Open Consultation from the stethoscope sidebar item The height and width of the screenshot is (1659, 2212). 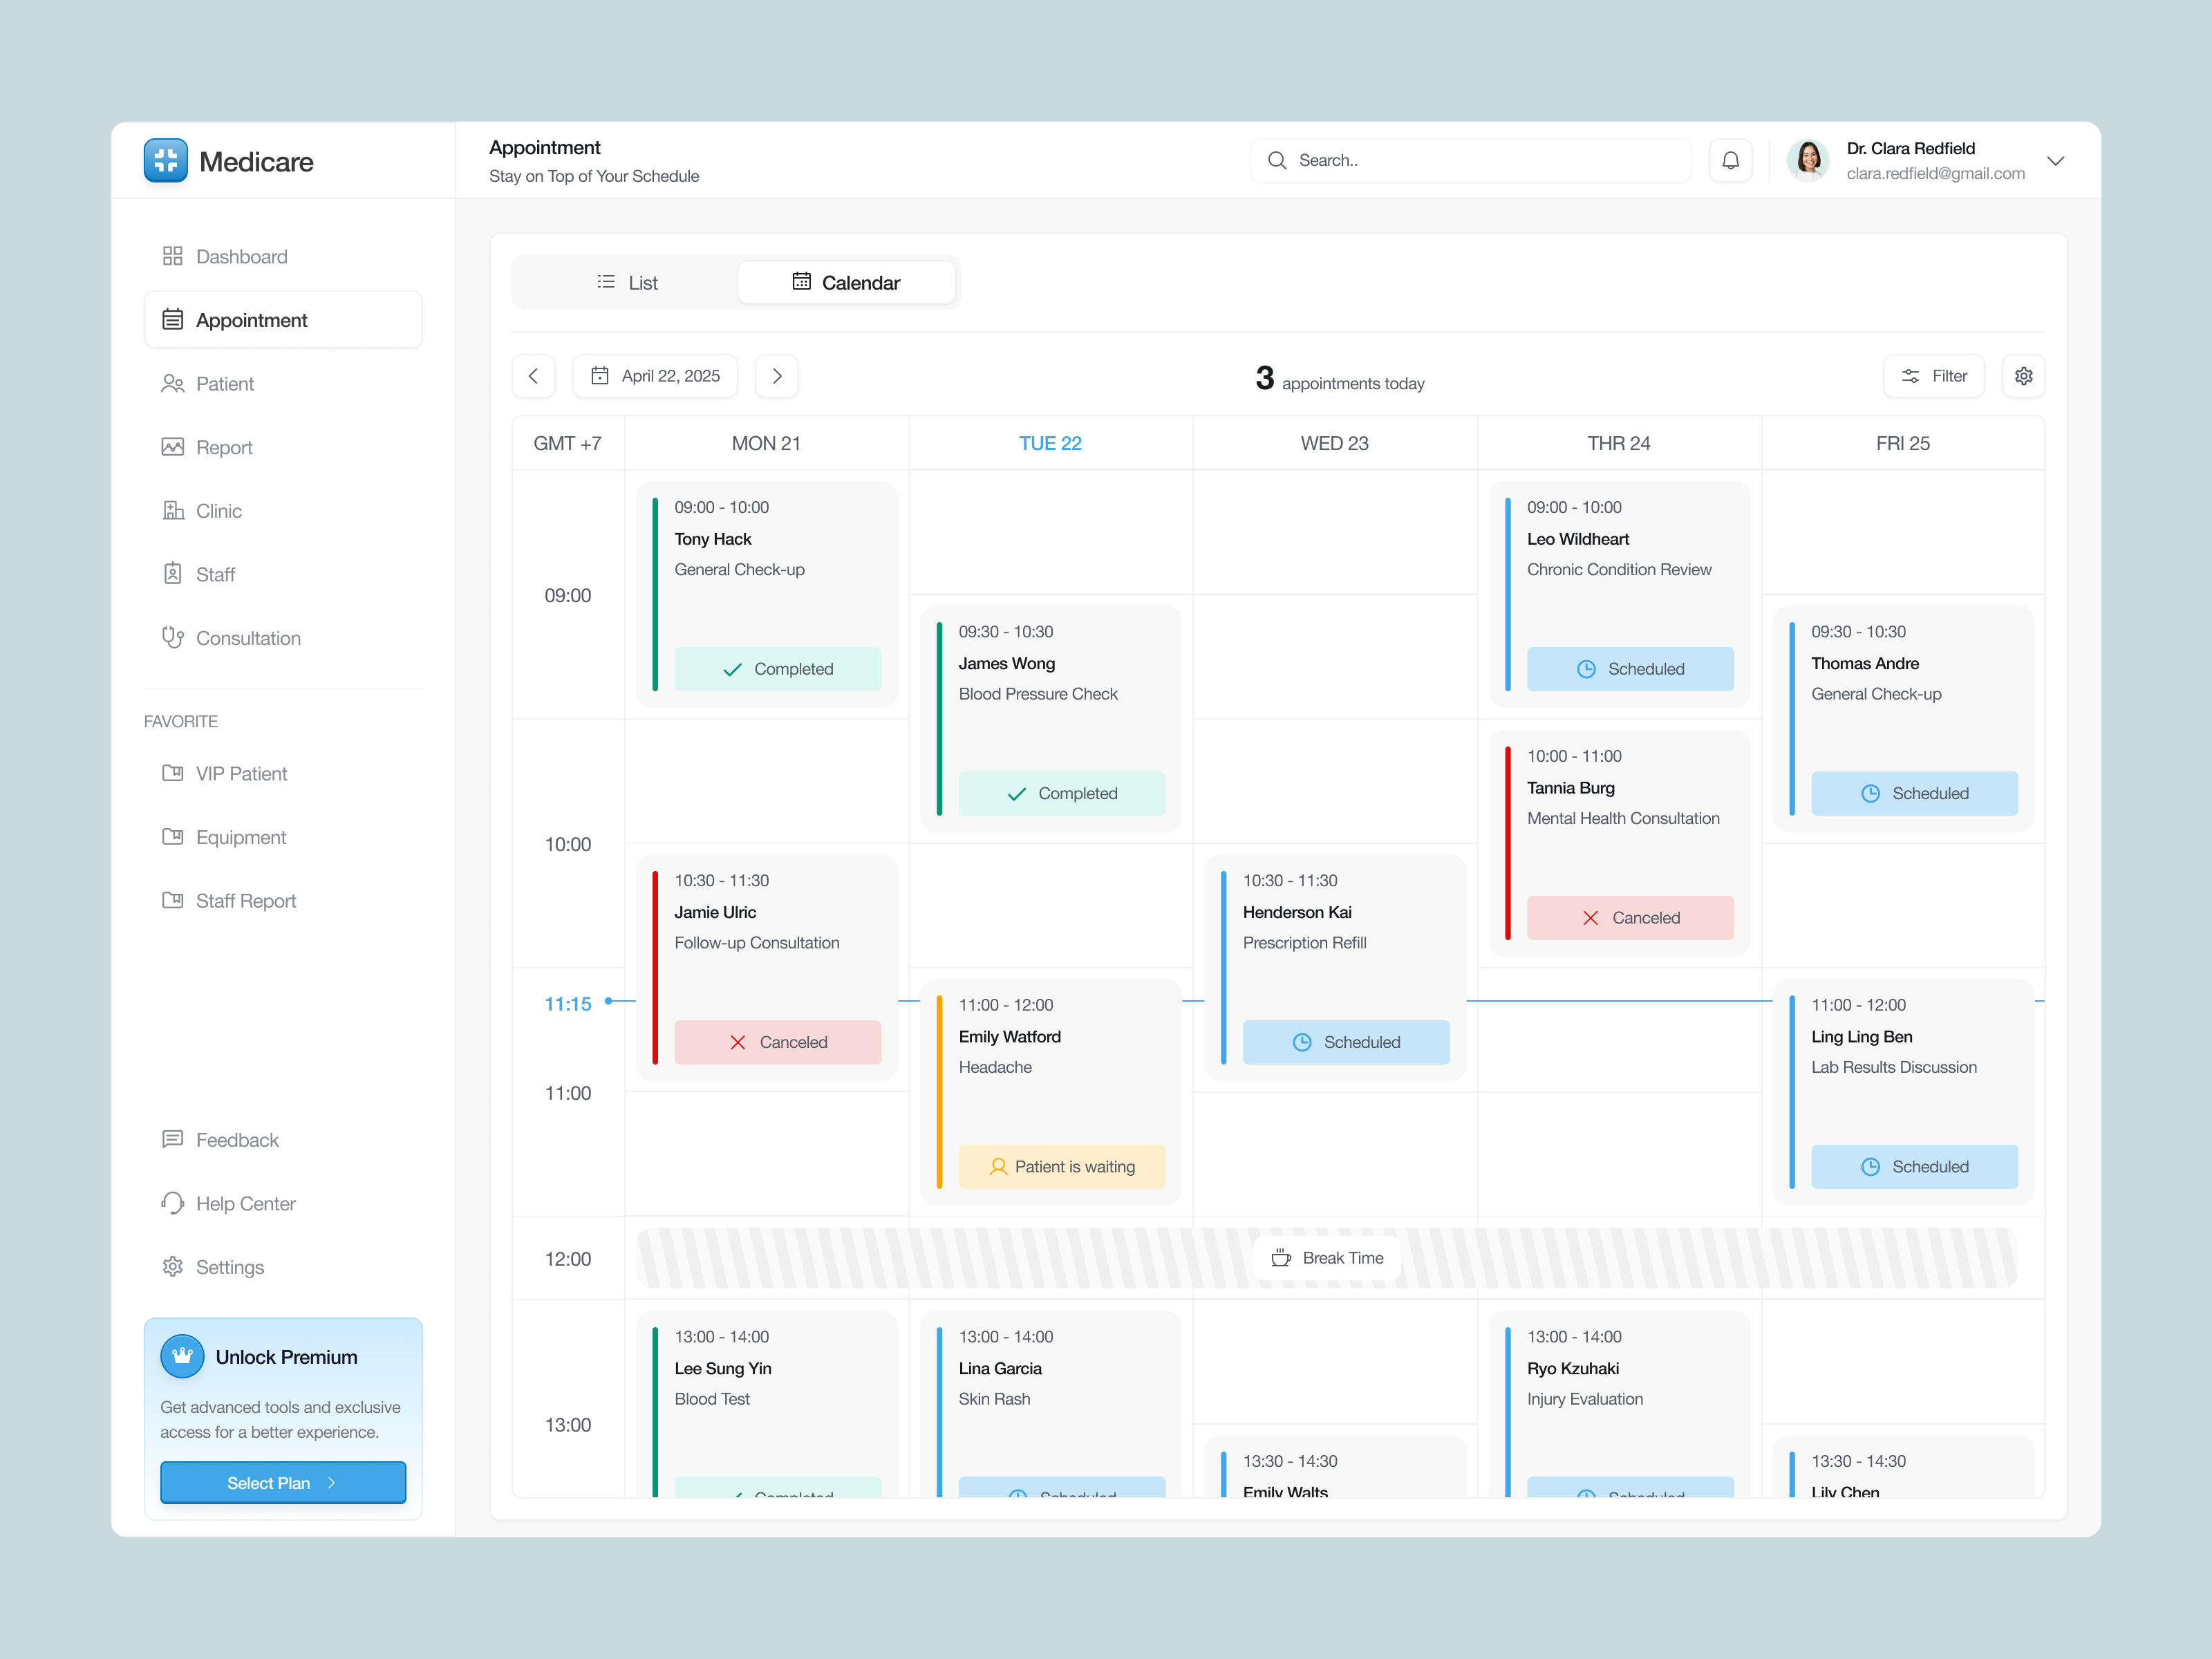(247, 638)
